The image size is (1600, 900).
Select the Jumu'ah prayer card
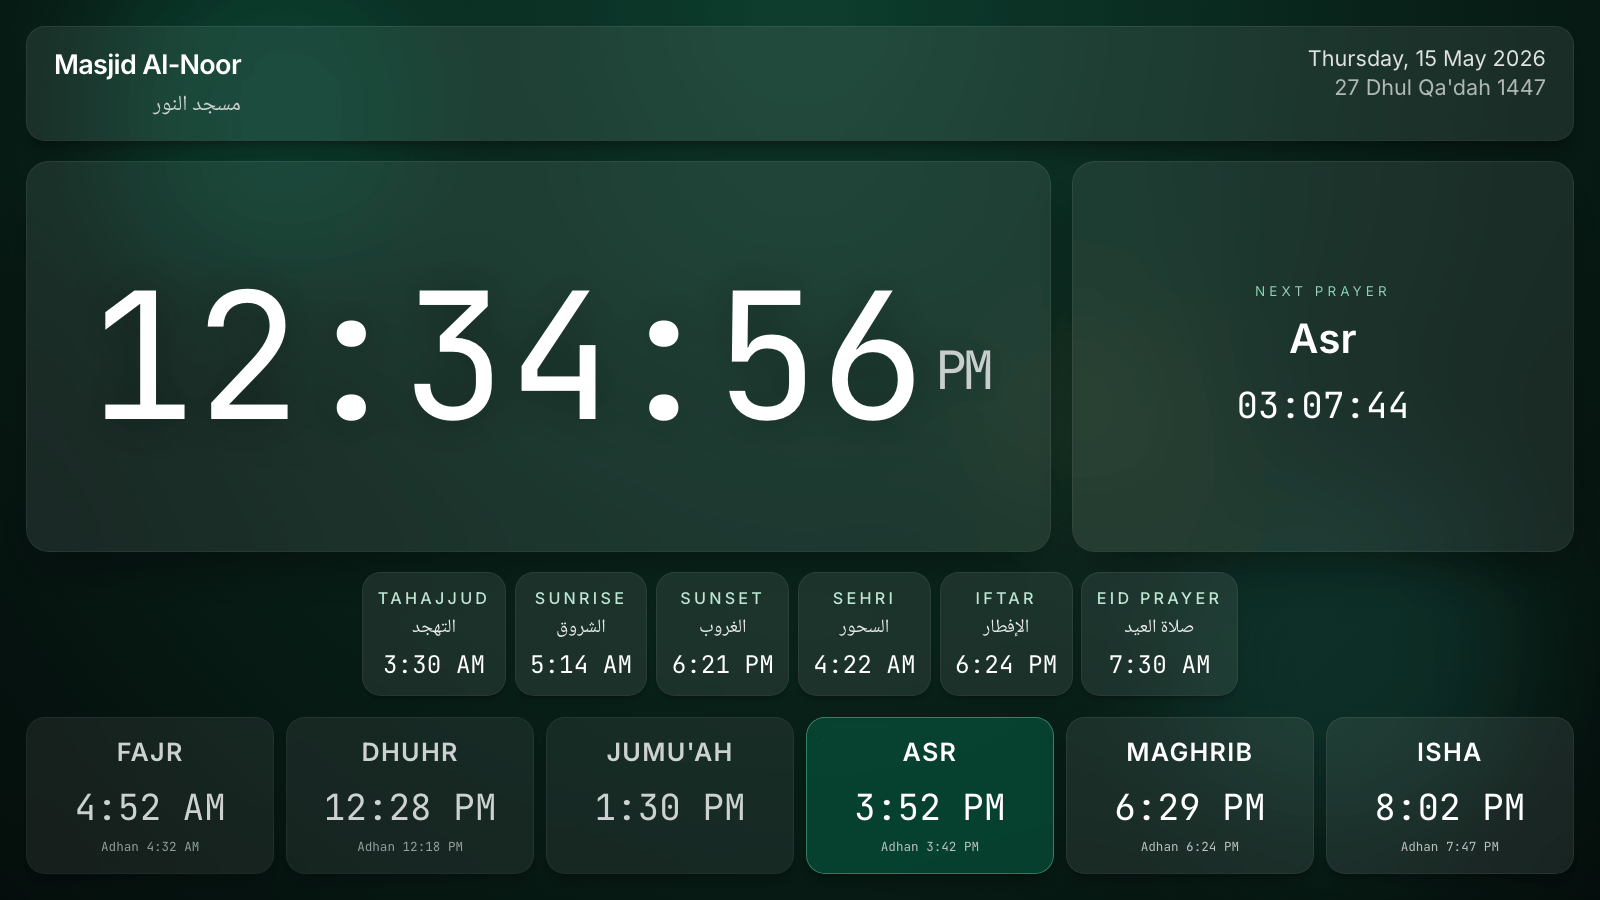[x=670, y=795]
